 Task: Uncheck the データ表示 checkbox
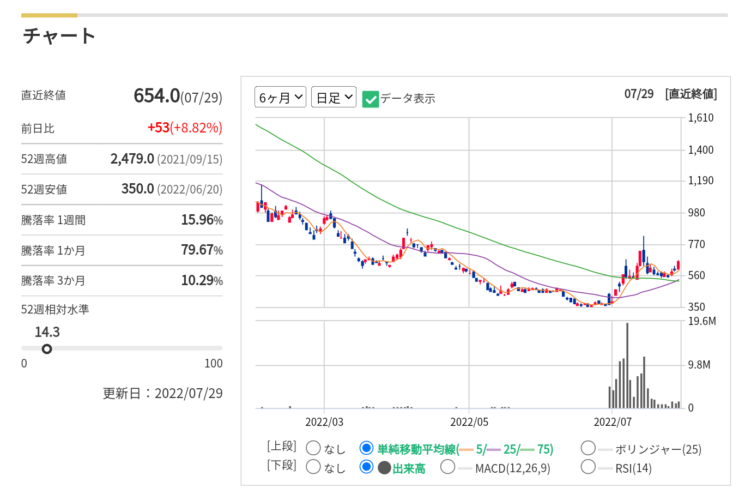point(370,99)
